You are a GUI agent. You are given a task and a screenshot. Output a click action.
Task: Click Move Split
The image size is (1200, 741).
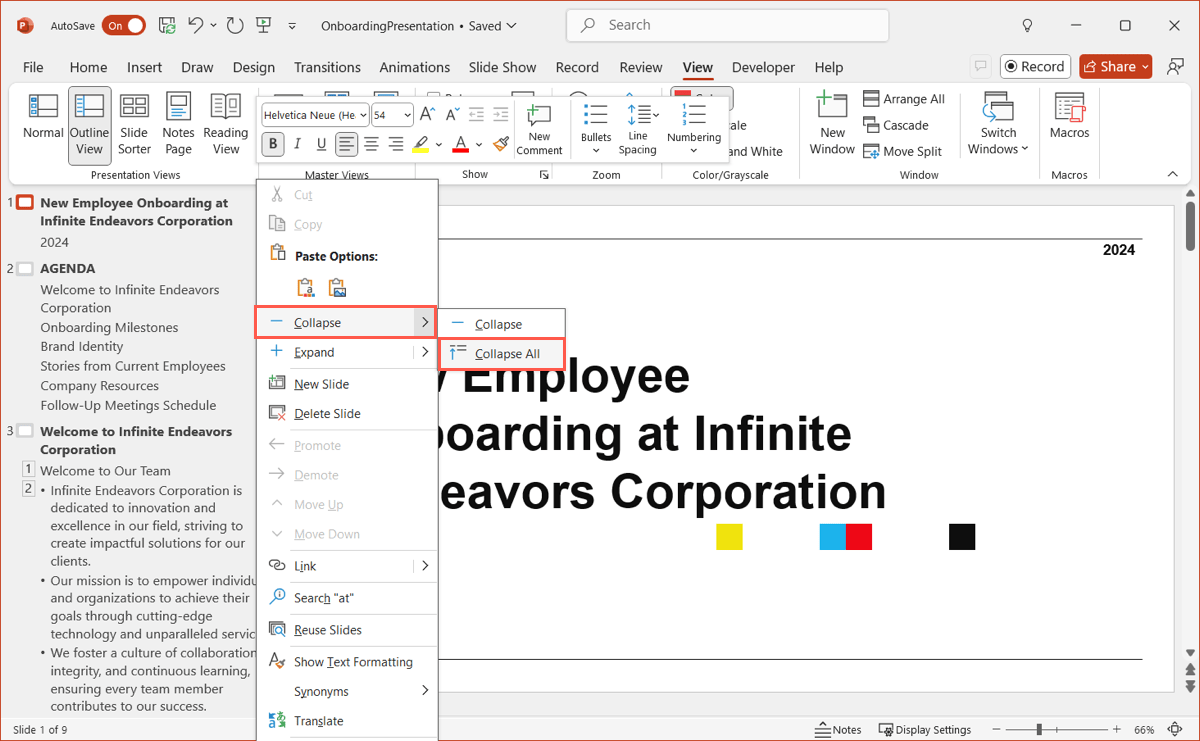(902, 151)
